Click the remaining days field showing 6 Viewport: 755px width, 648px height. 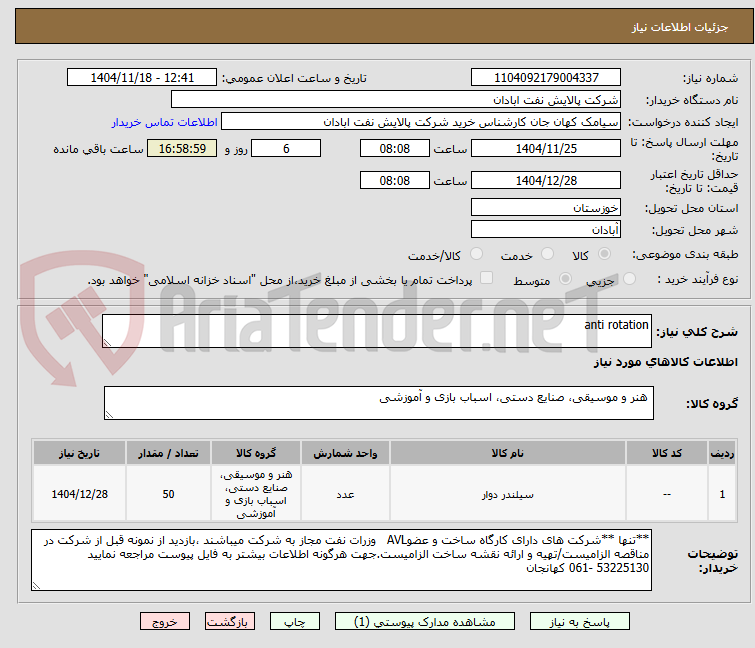coord(286,148)
